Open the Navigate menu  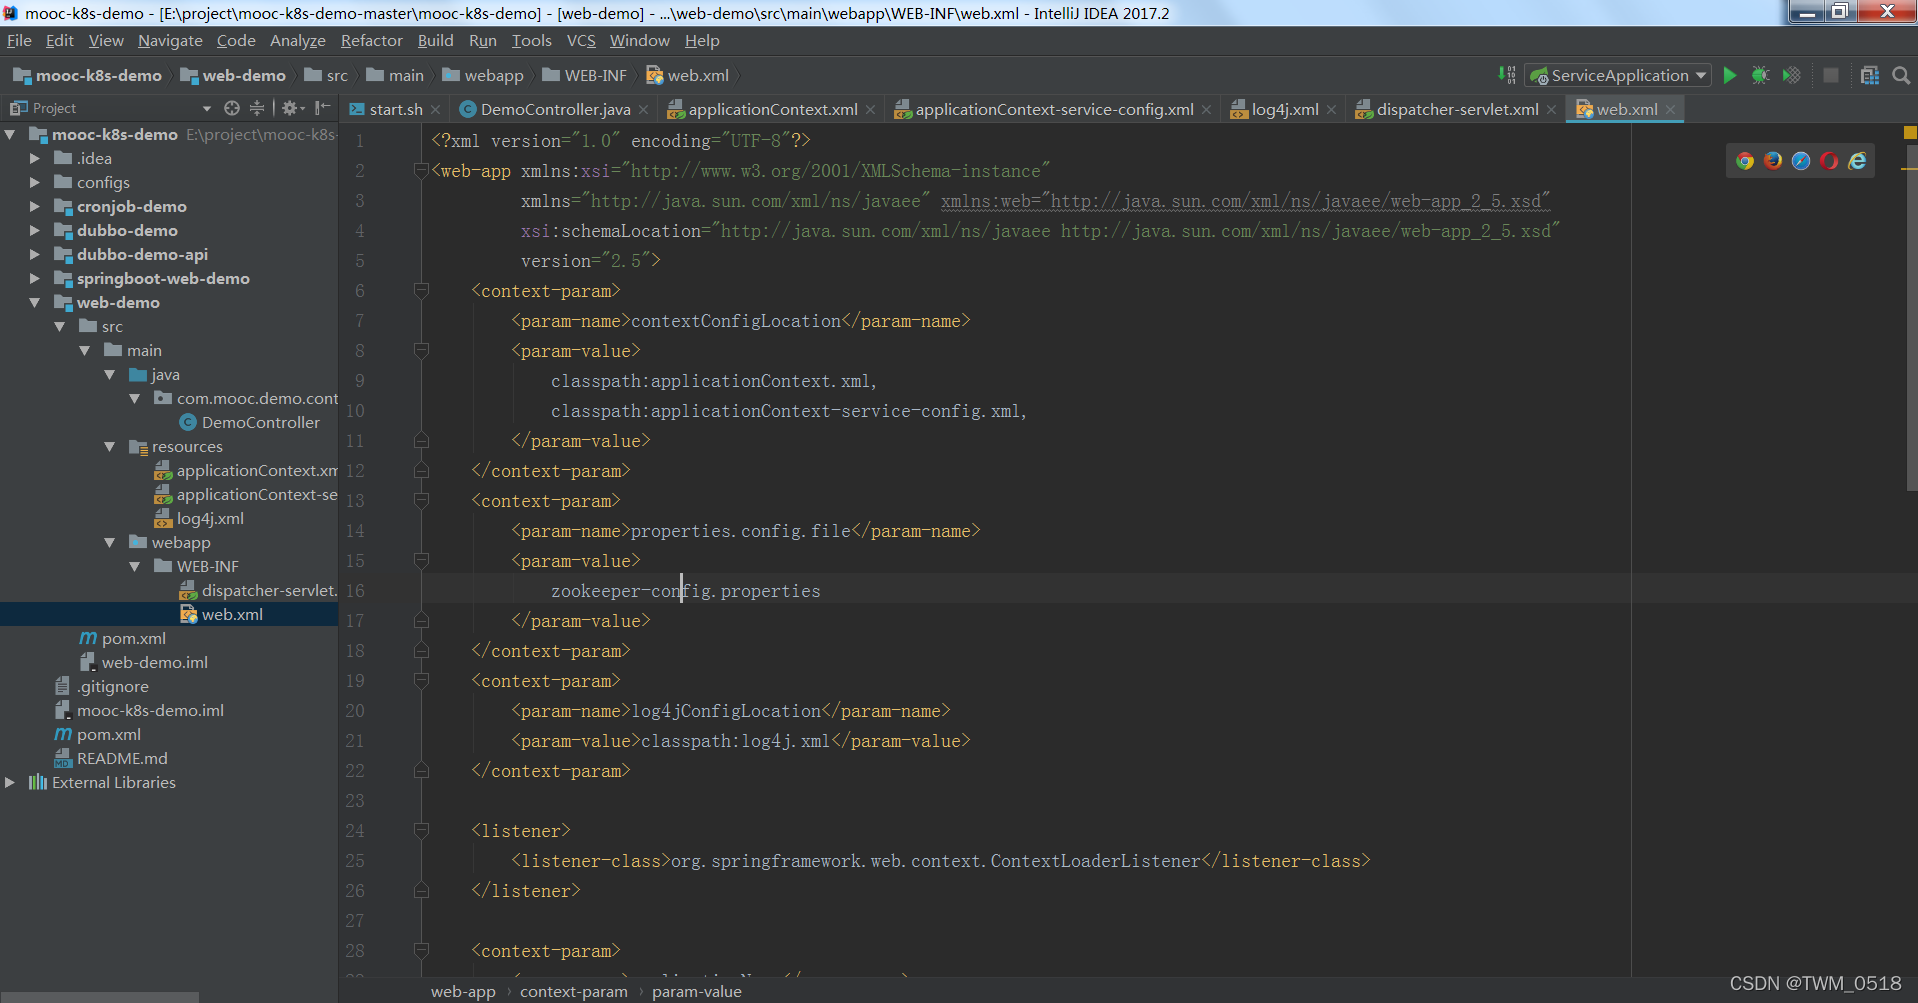coord(170,41)
